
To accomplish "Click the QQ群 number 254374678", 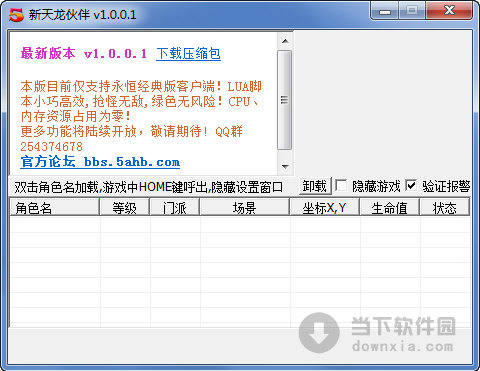I will coord(51,146).
